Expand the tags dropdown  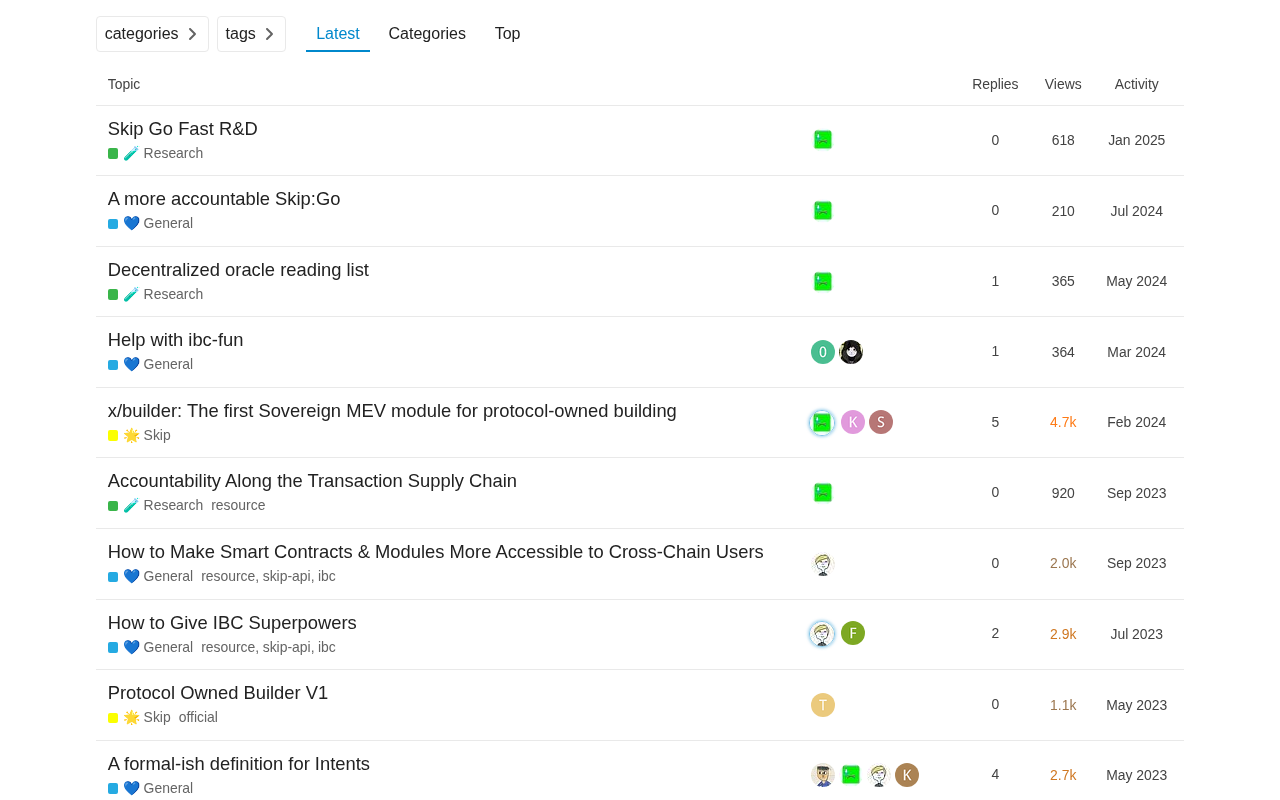[x=251, y=34]
